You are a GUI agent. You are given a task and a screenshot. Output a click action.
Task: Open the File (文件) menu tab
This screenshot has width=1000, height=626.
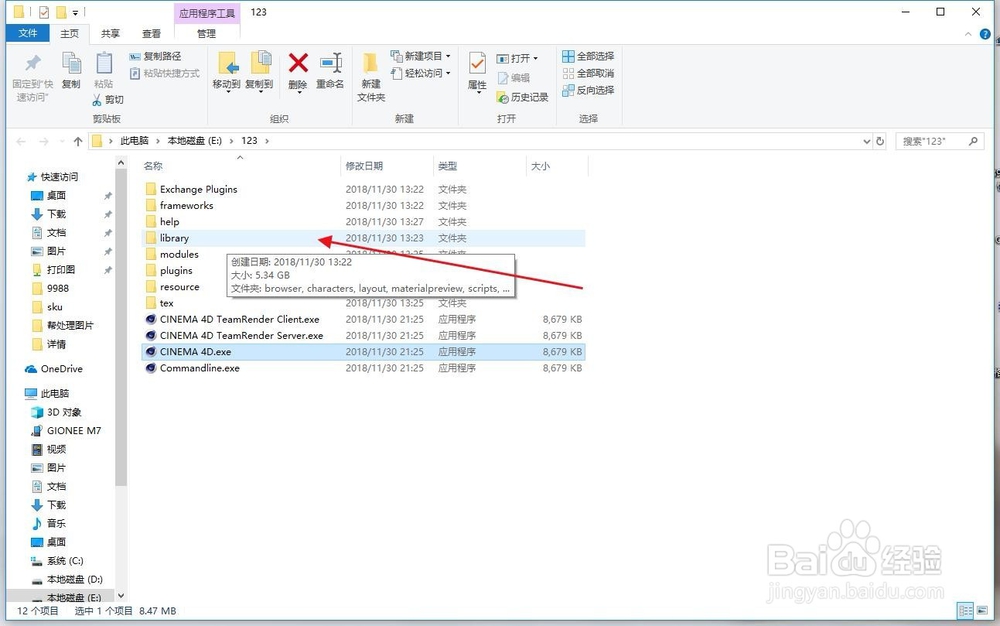[27, 33]
